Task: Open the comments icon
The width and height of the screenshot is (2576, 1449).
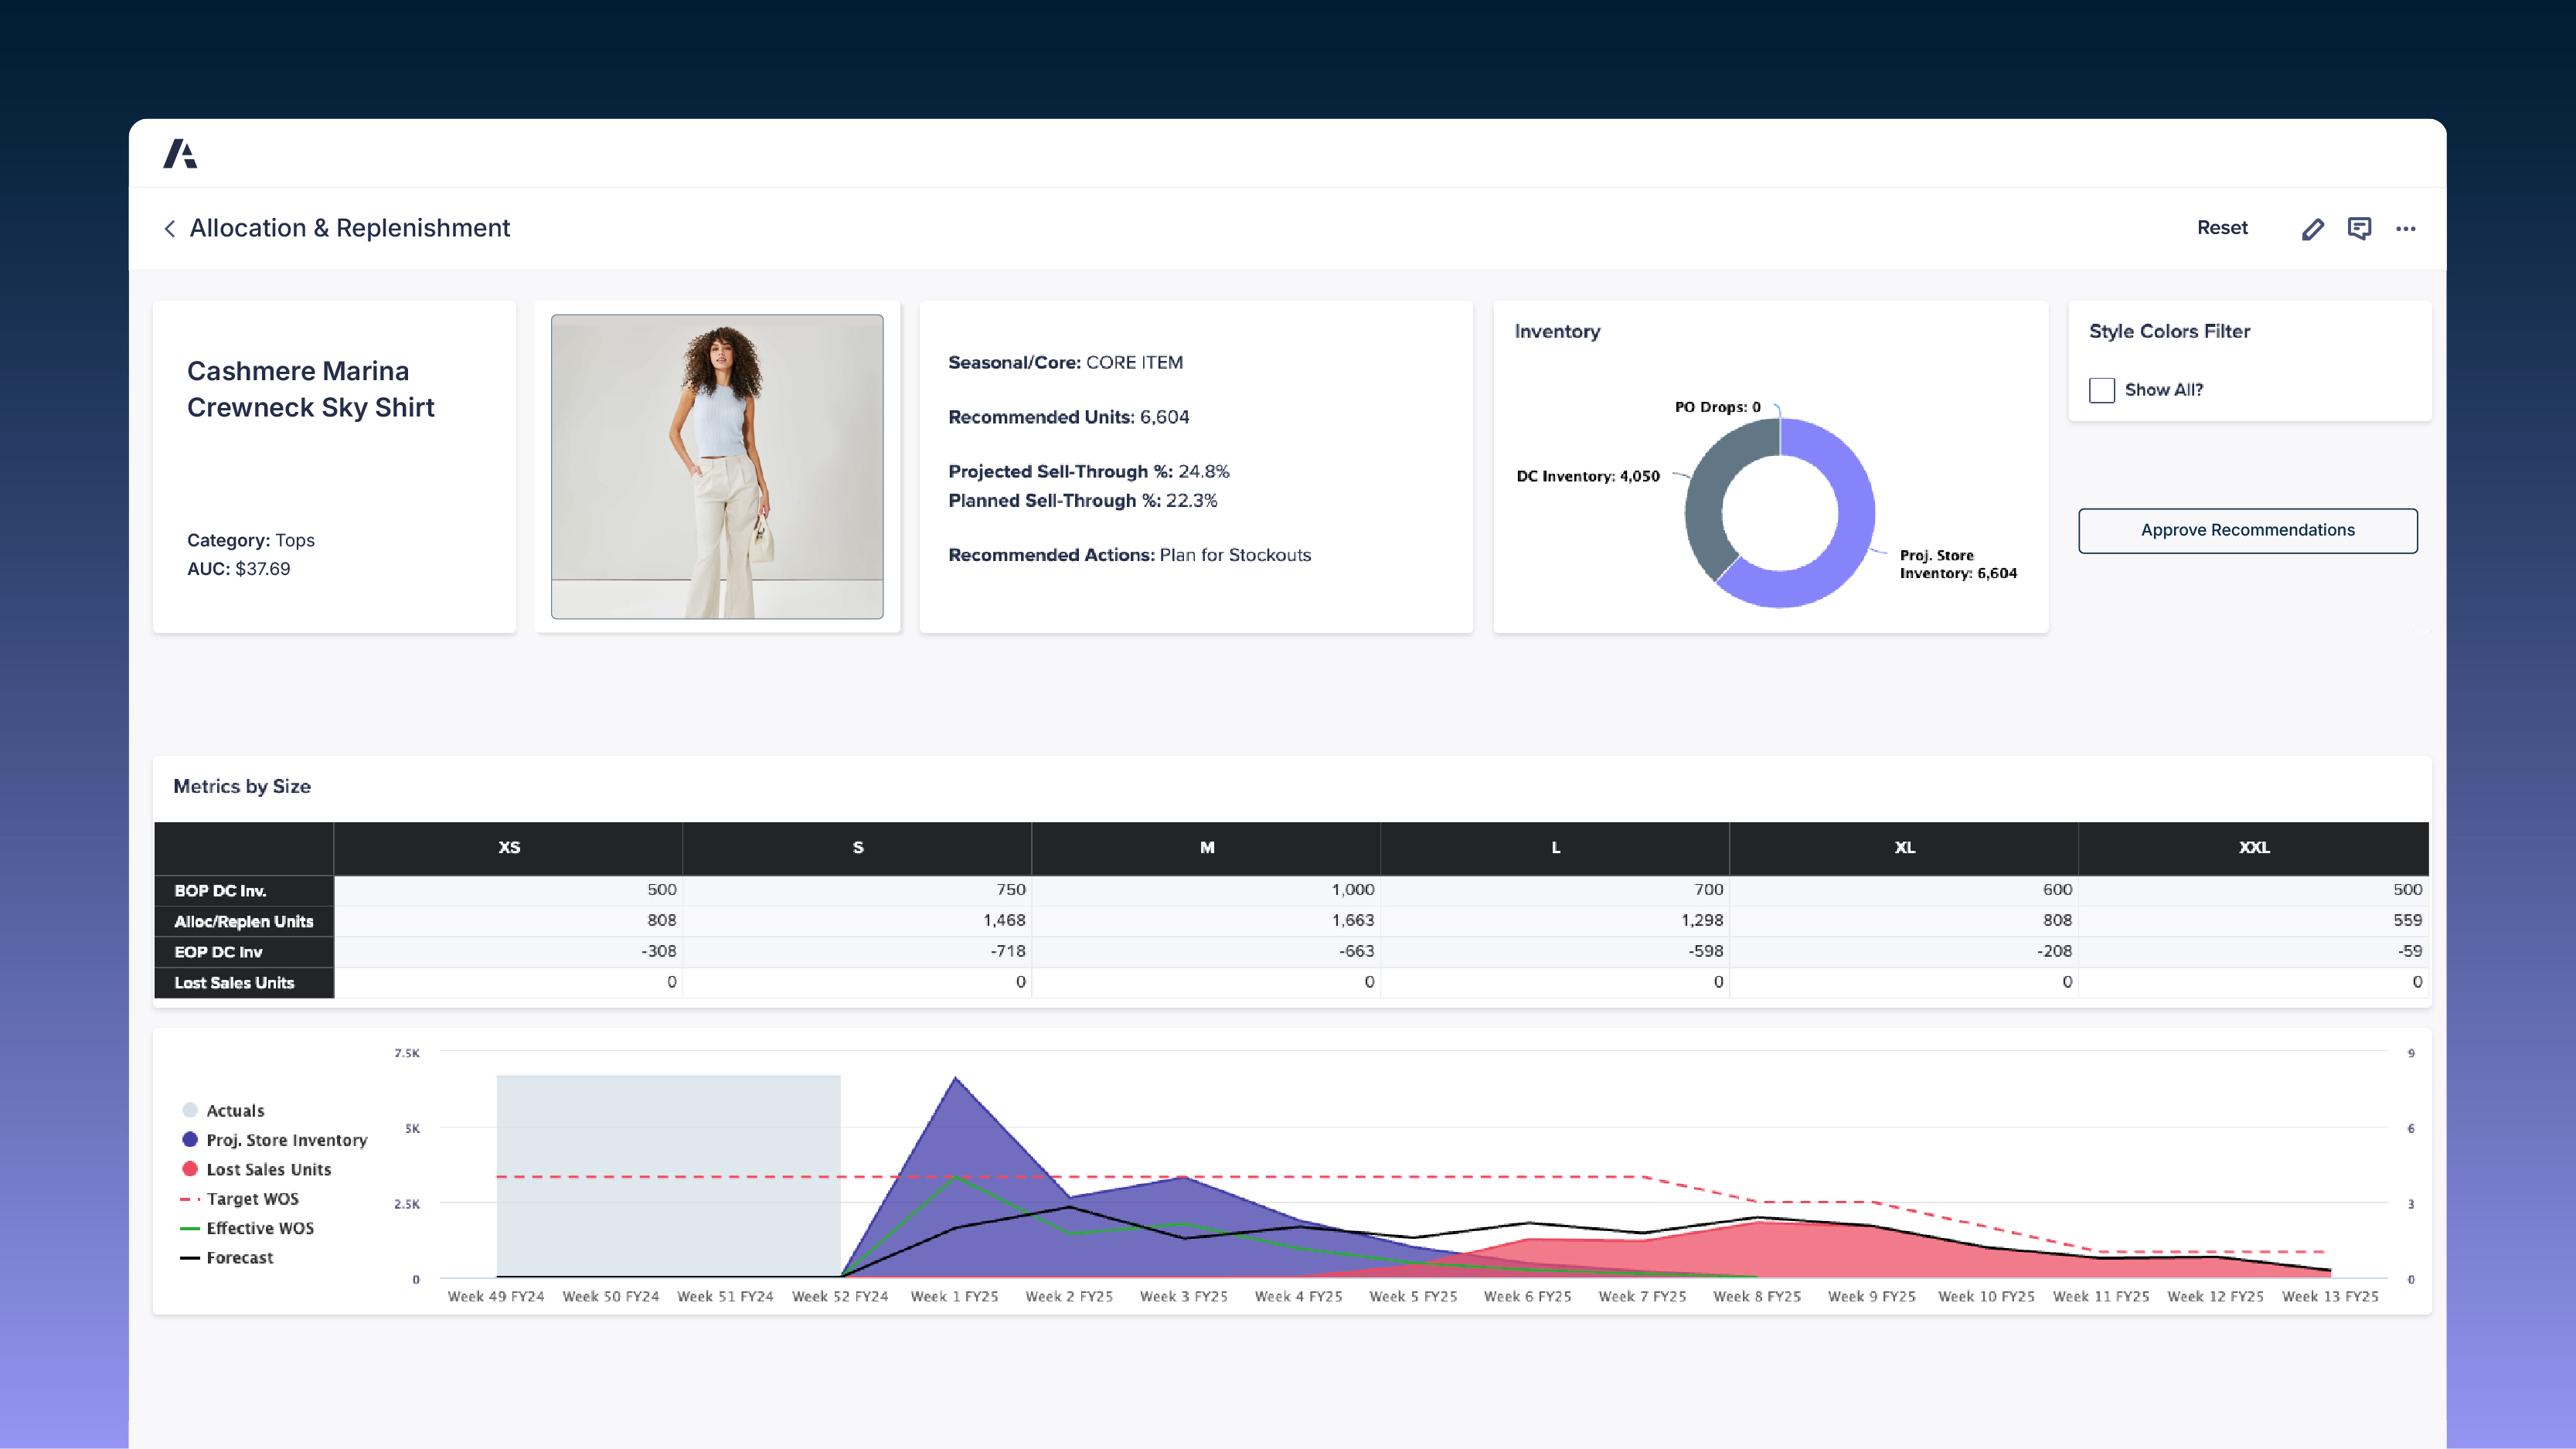Action: (2359, 229)
